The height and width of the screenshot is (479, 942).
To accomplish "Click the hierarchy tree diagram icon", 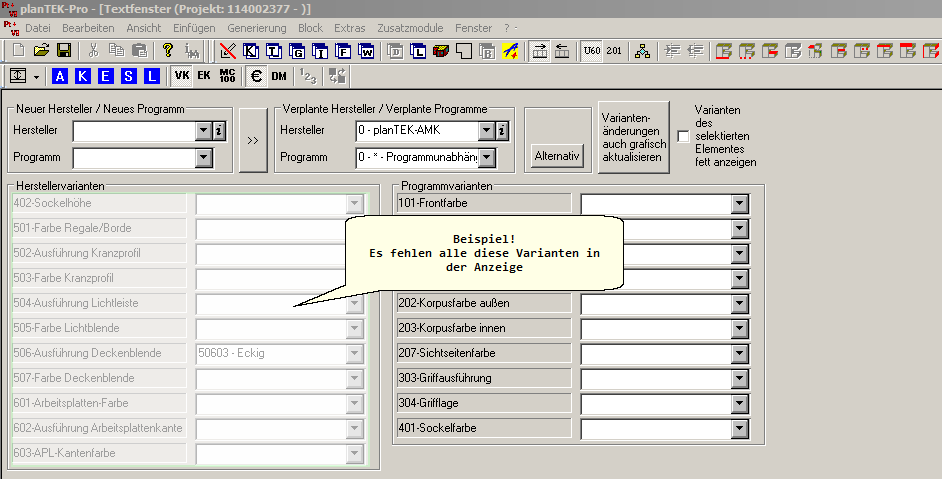I will coord(641,50).
